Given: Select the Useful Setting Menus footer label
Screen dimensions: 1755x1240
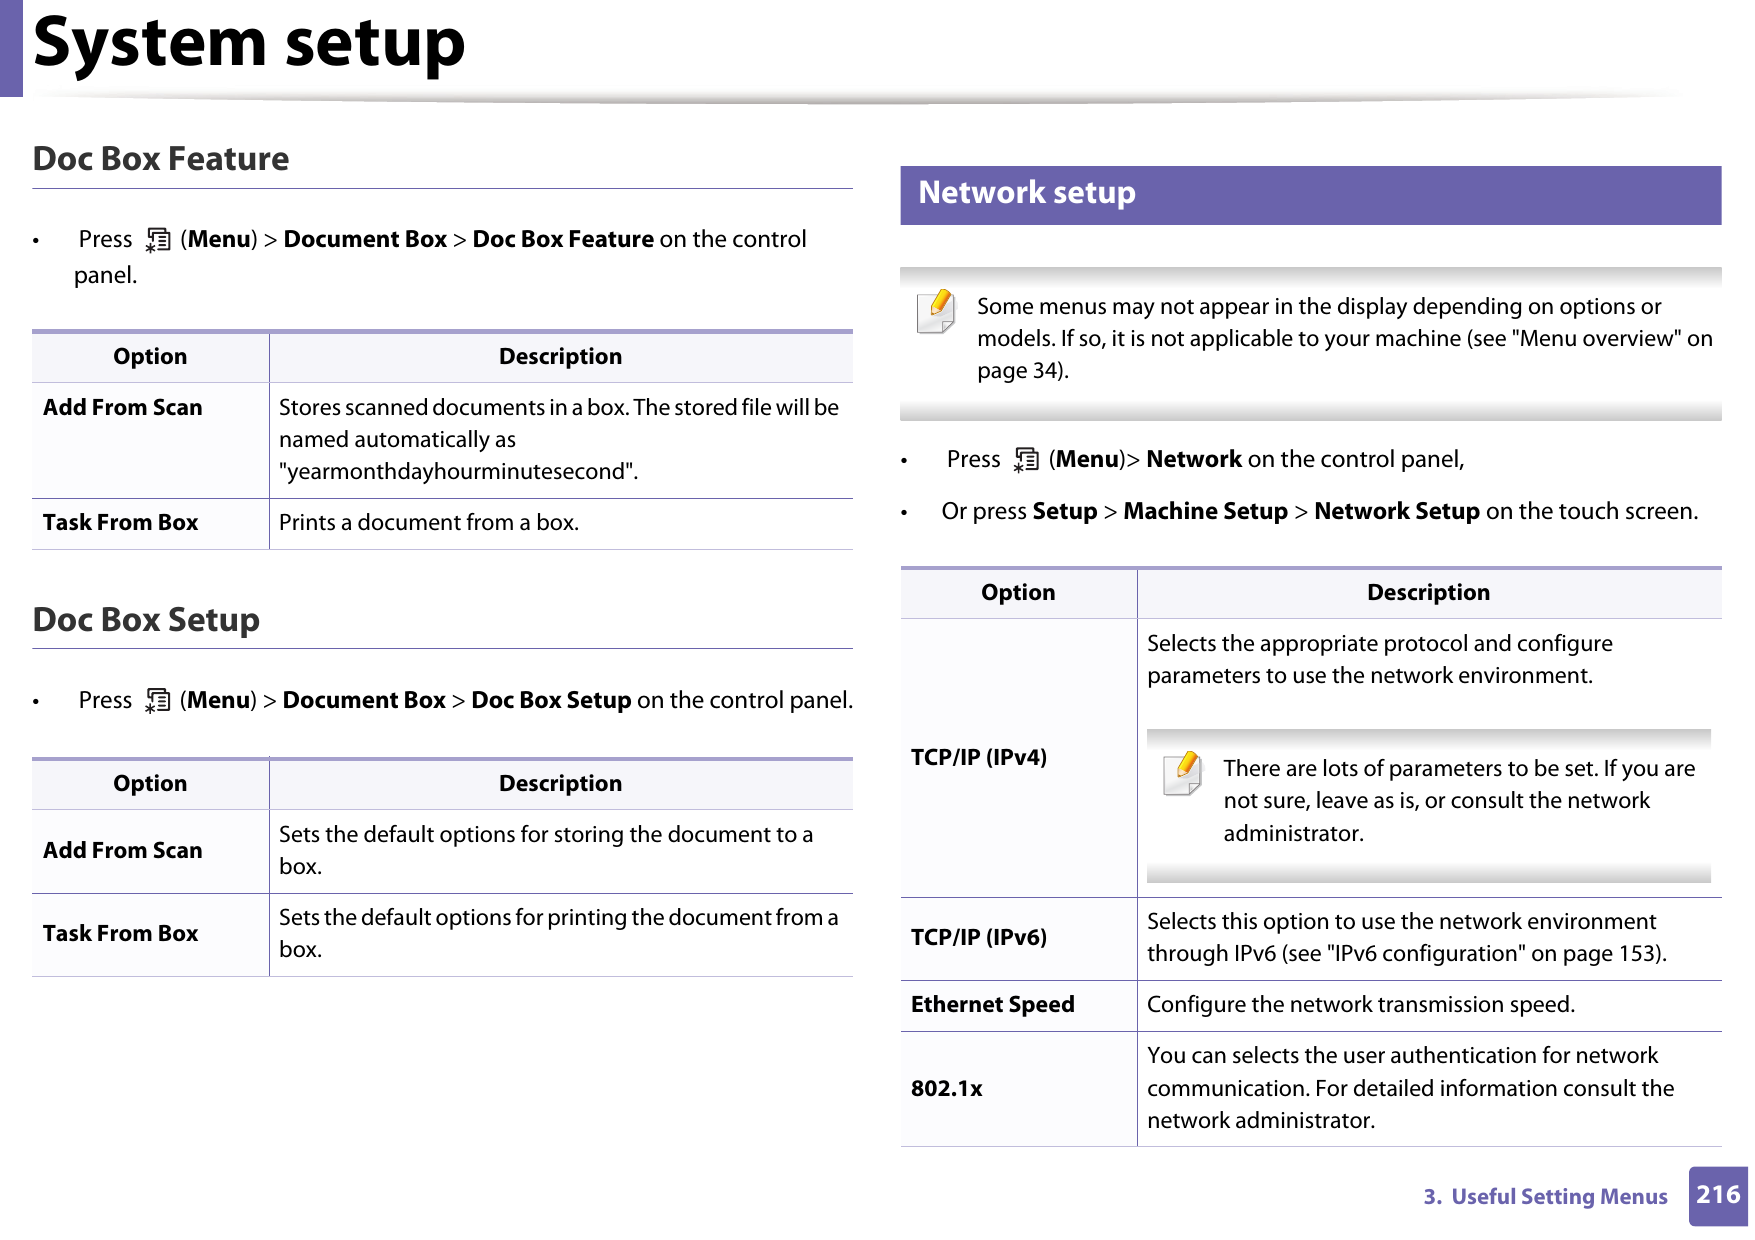Looking at the screenshot, I should point(1544,1196).
